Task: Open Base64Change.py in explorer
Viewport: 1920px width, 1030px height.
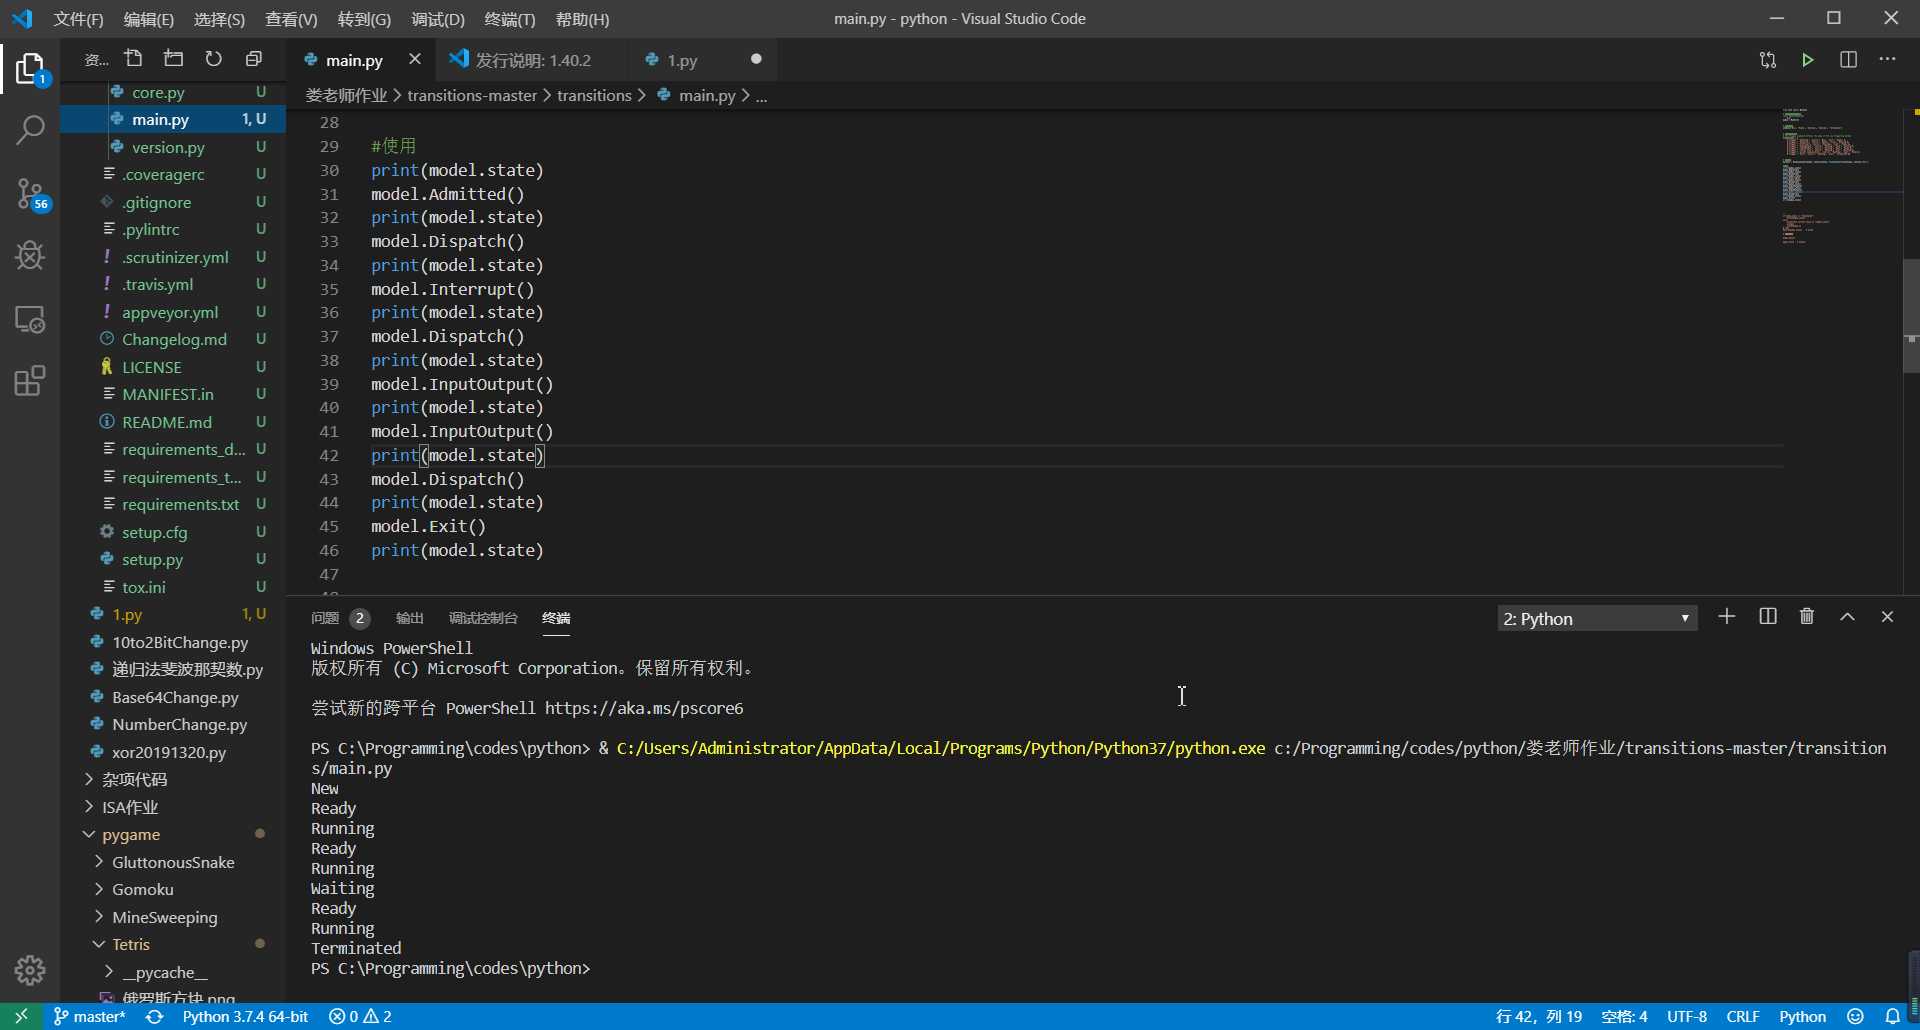Action: (x=173, y=697)
